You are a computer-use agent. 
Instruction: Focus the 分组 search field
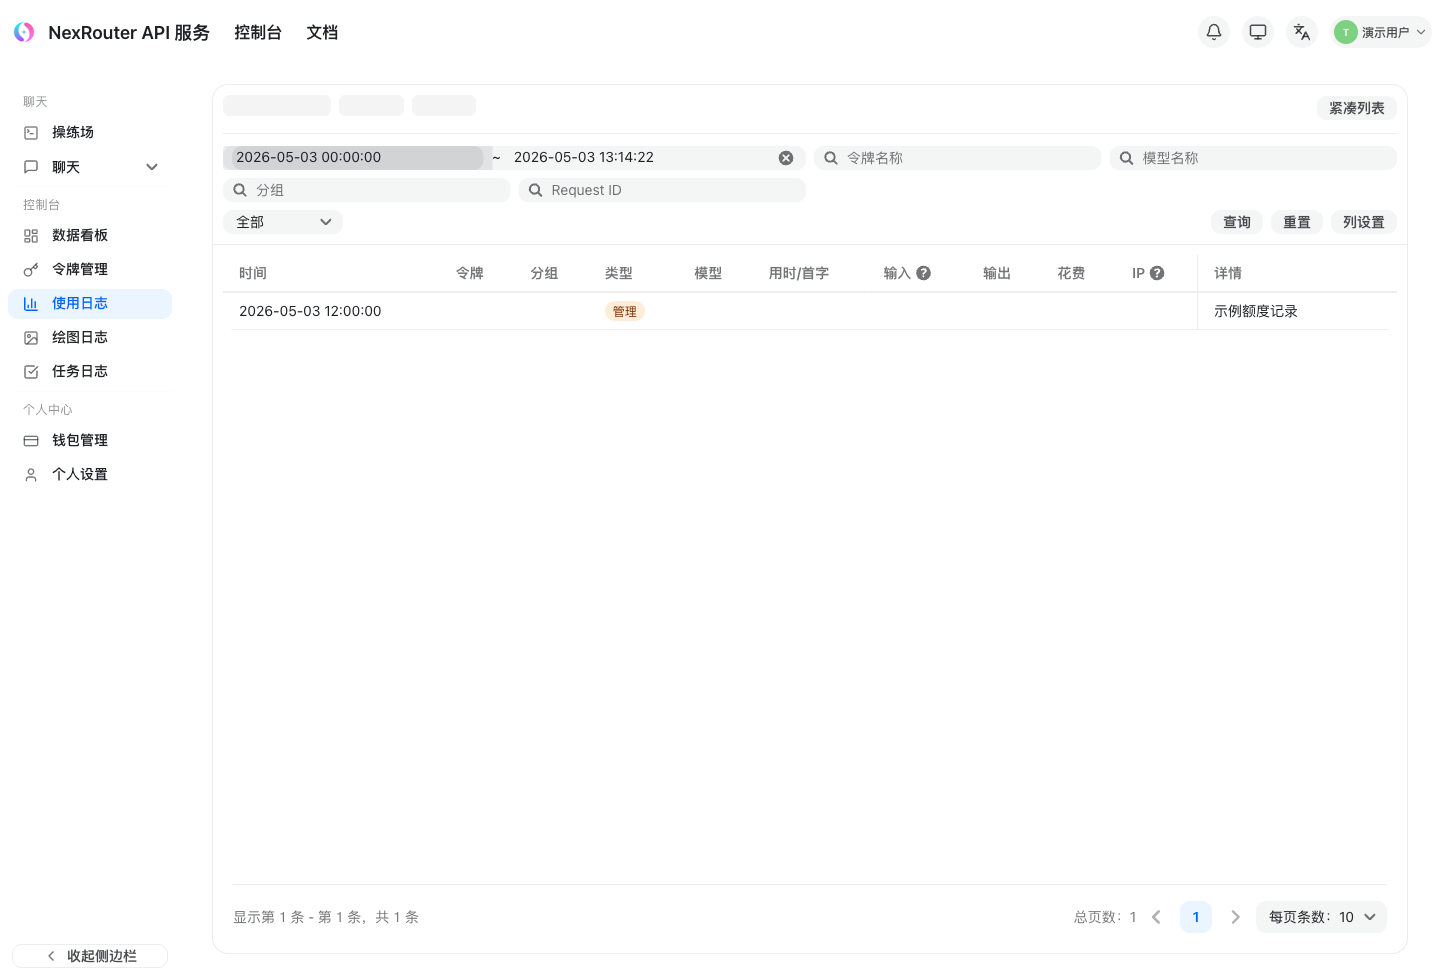pos(367,190)
